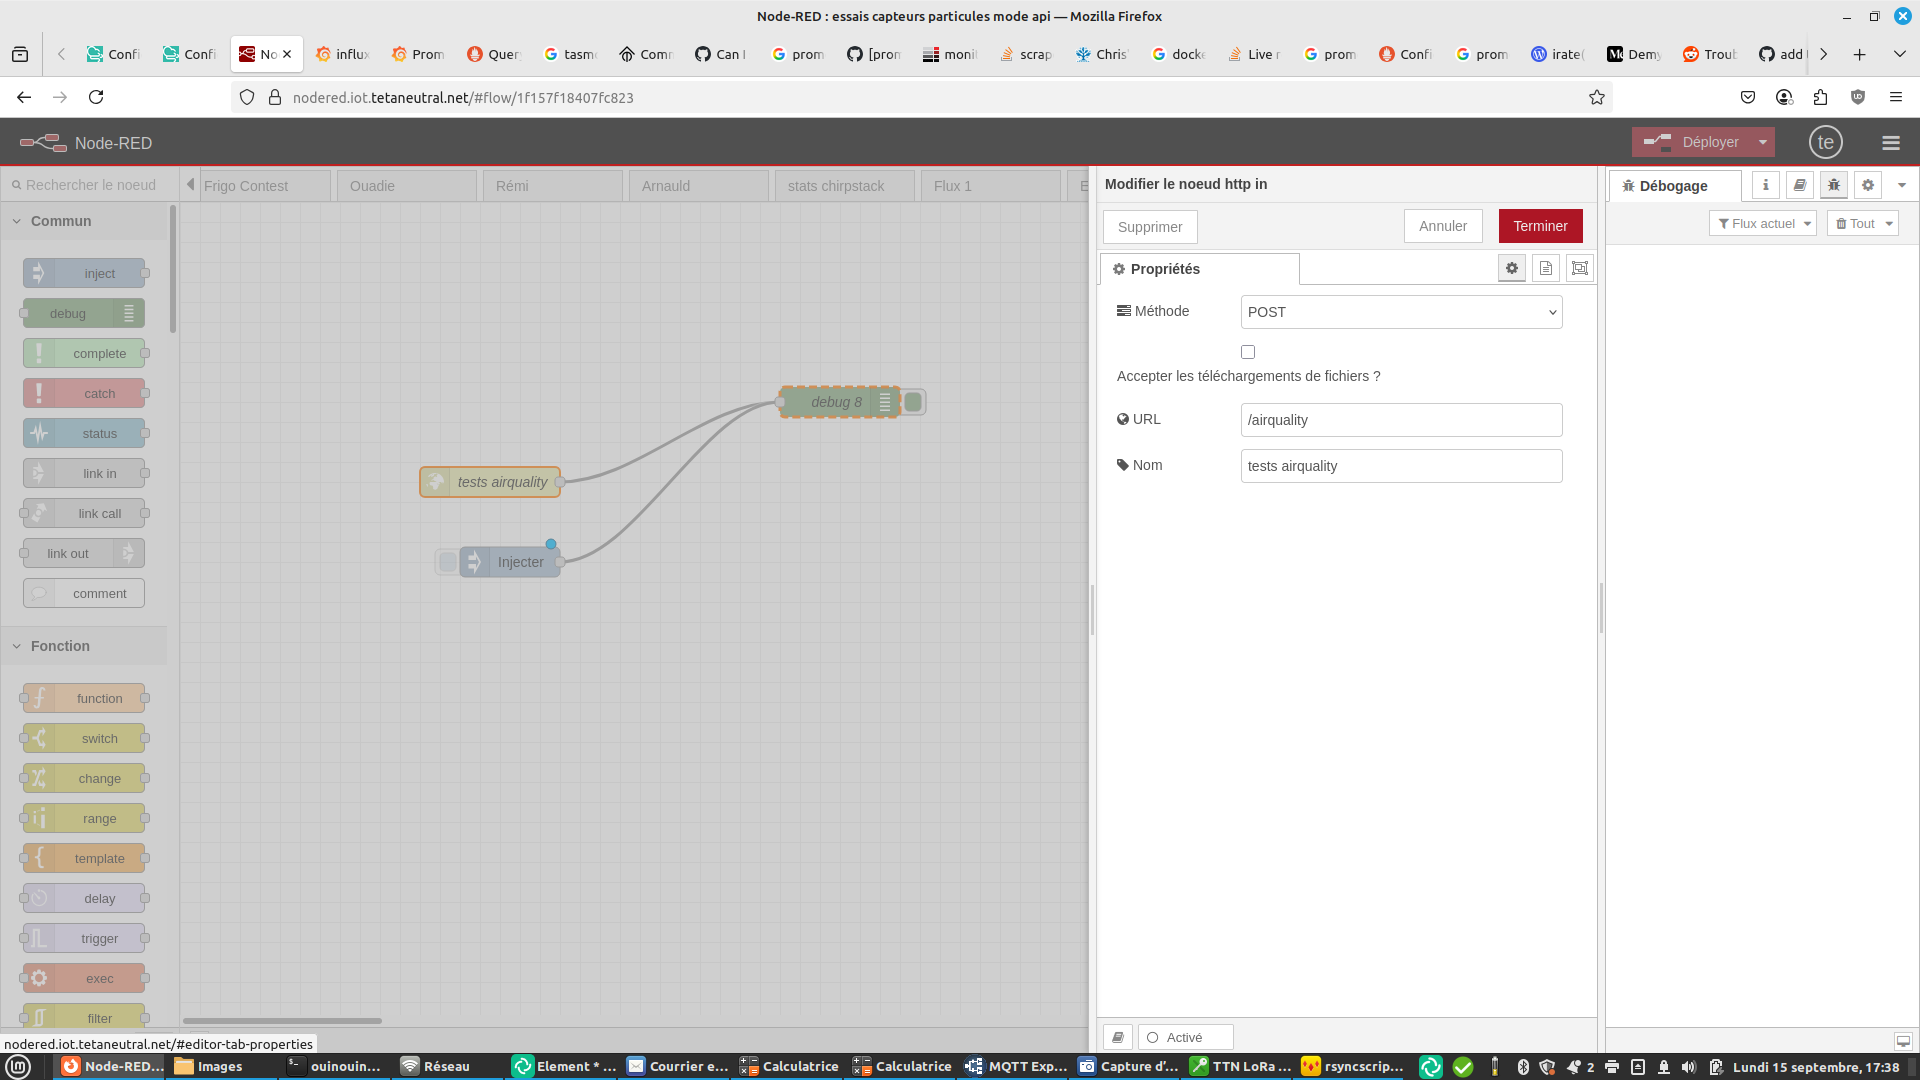Open the Méthode POST dropdown
Viewport: 1920px width, 1080px height.
pyautogui.click(x=1401, y=312)
